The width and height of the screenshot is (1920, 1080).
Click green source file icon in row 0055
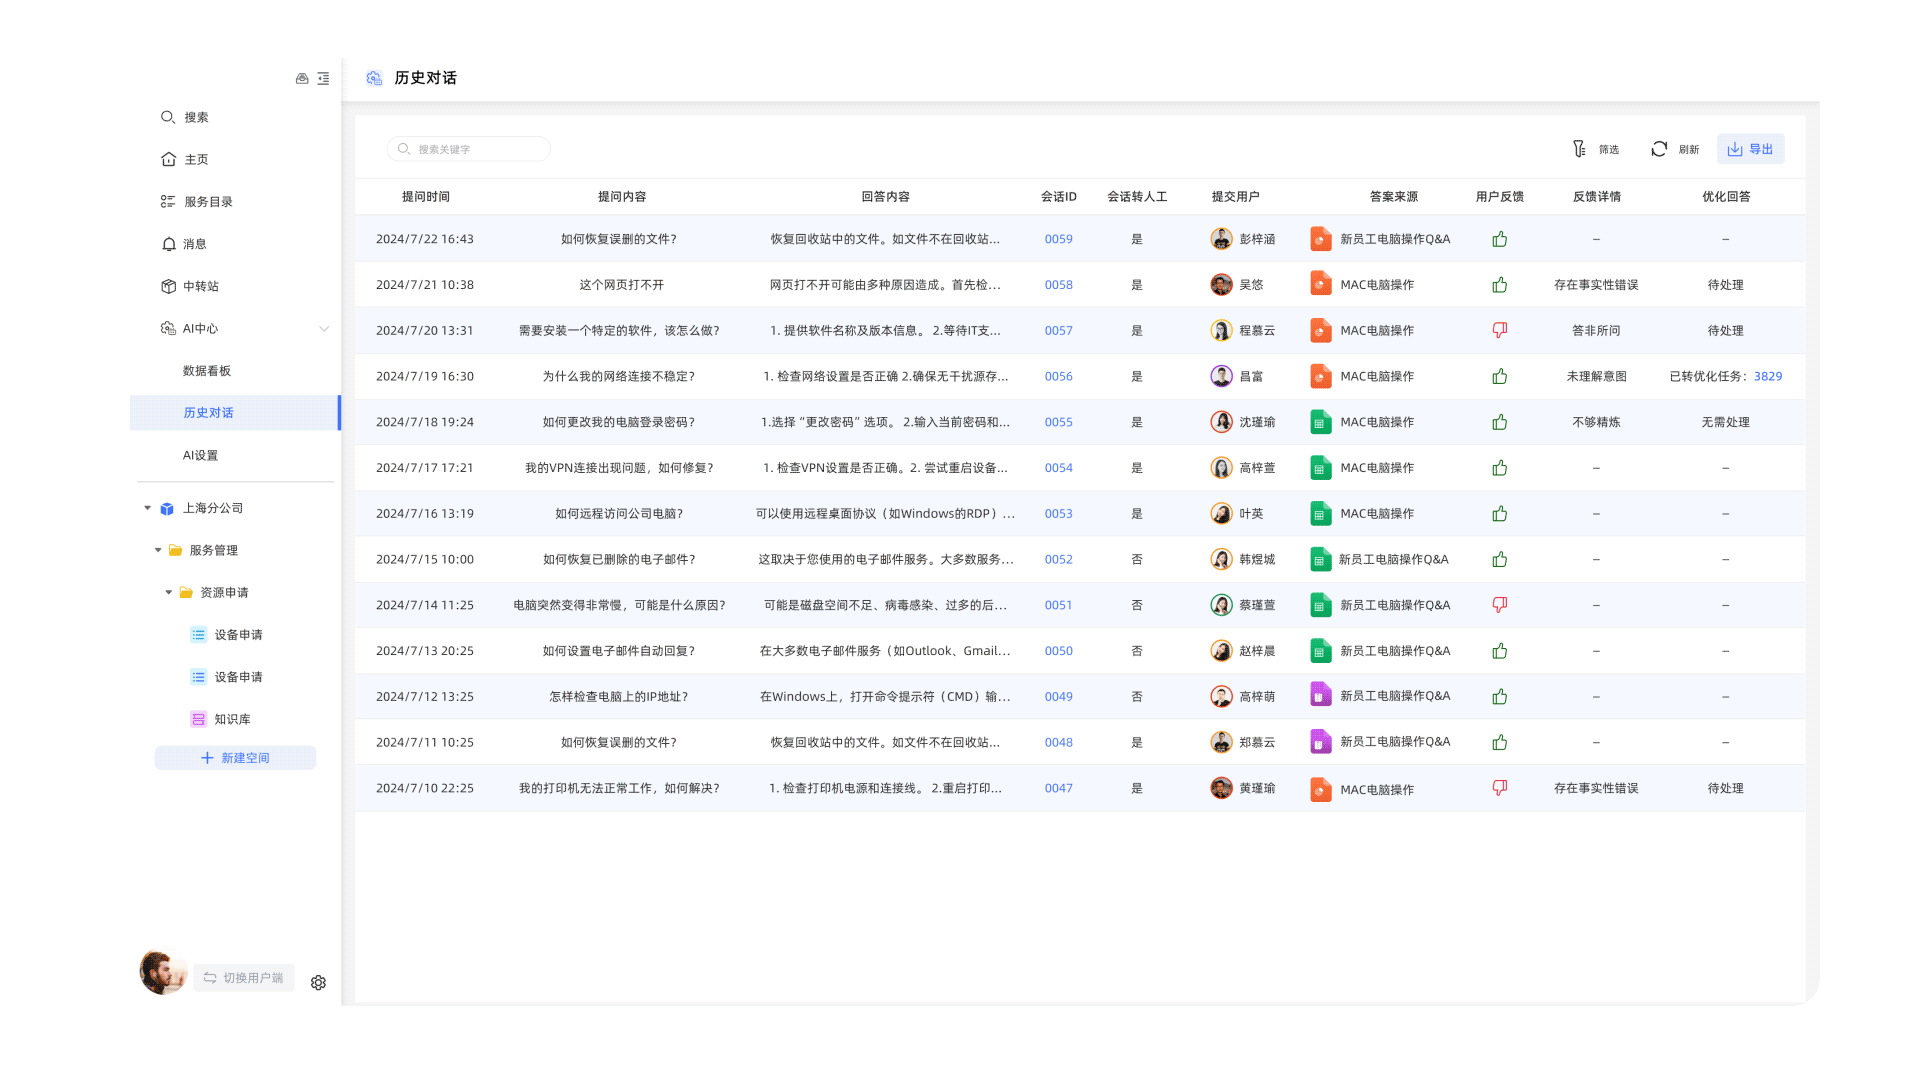coord(1320,422)
